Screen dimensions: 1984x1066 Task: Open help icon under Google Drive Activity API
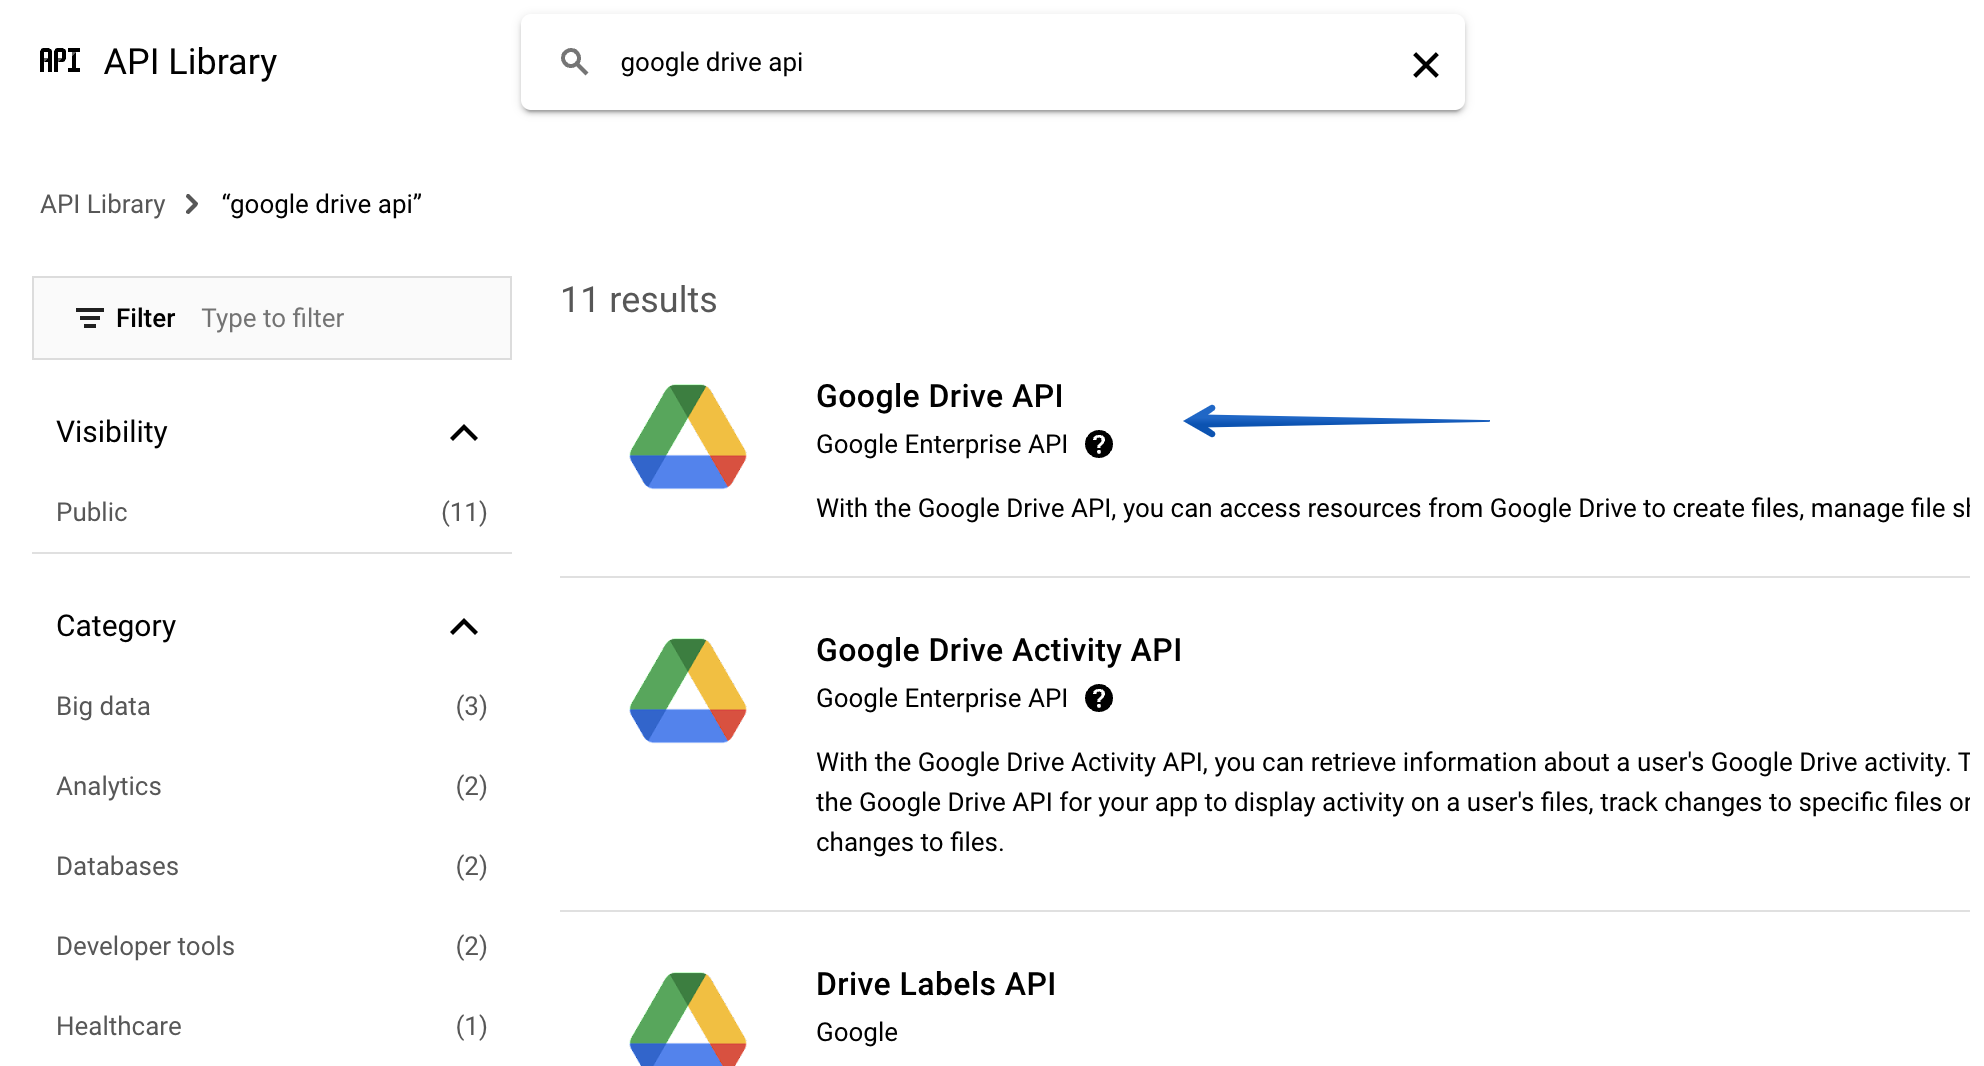pyautogui.click(x=1099, y=698)
